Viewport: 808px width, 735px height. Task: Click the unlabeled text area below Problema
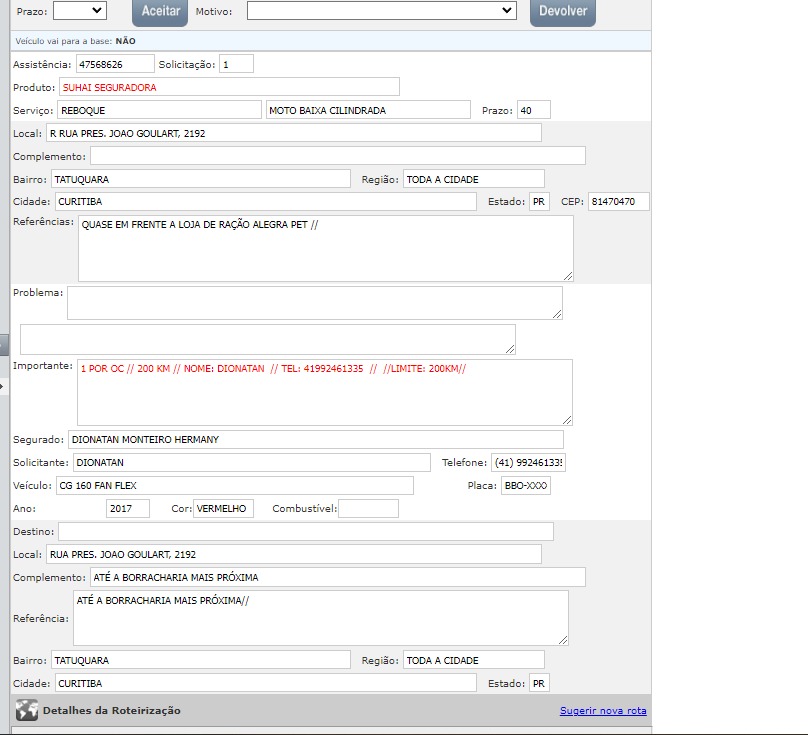click(x=268, y=339)
